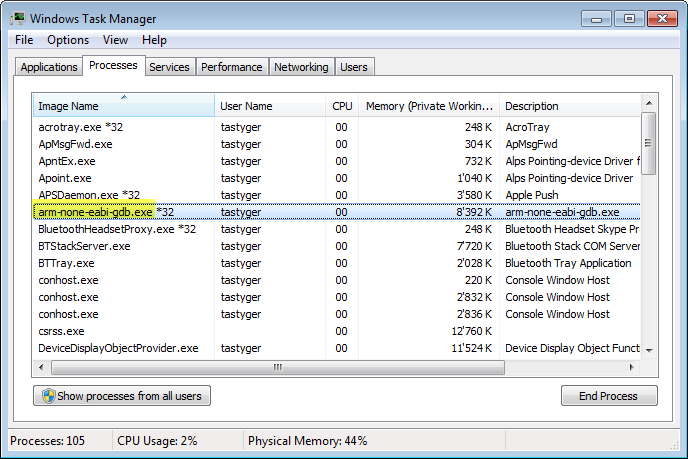Select the ApMsgFwd.exe process row

click(337, 144)
